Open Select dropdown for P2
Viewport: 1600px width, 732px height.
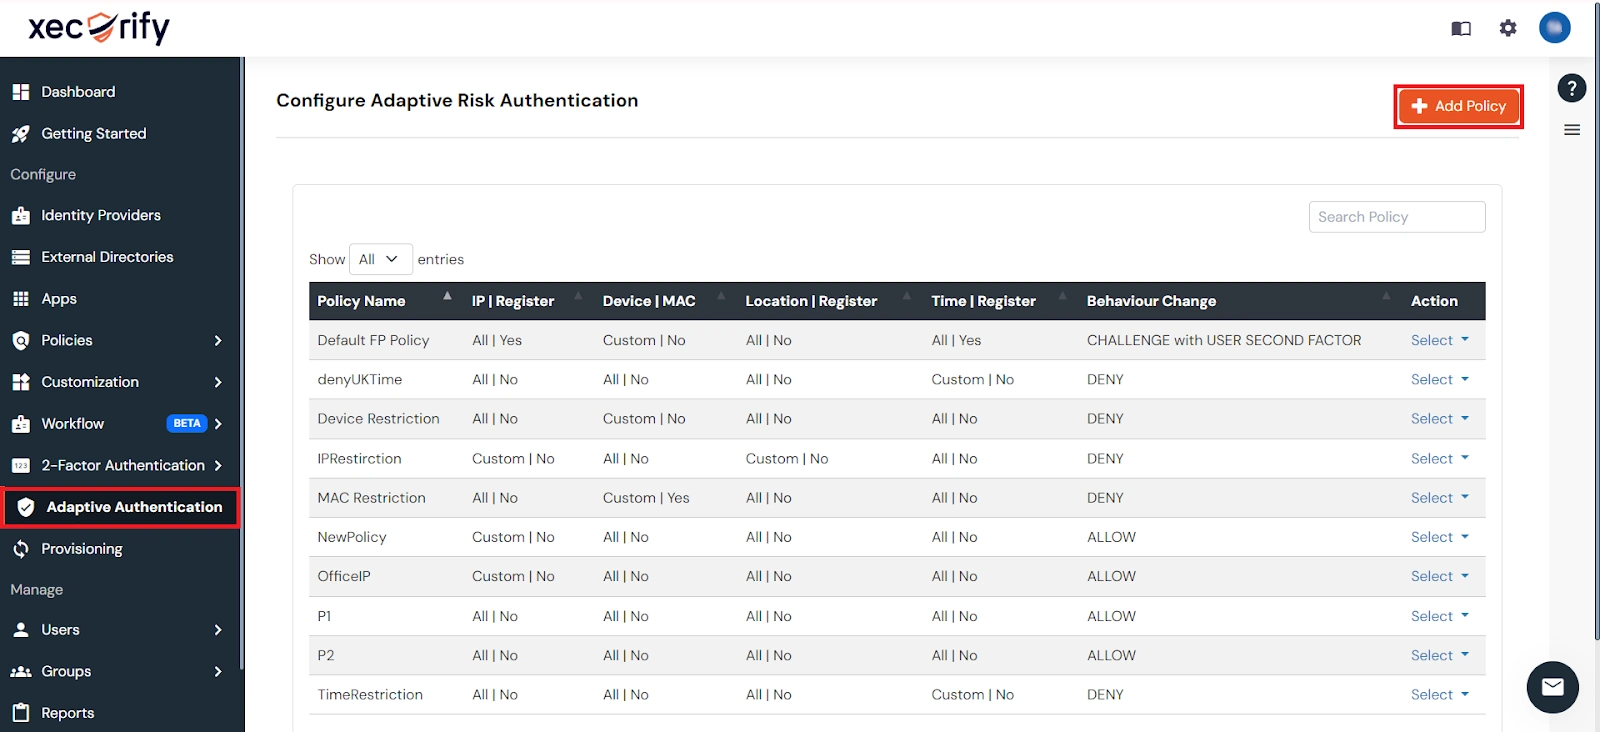pos(1440,655)
